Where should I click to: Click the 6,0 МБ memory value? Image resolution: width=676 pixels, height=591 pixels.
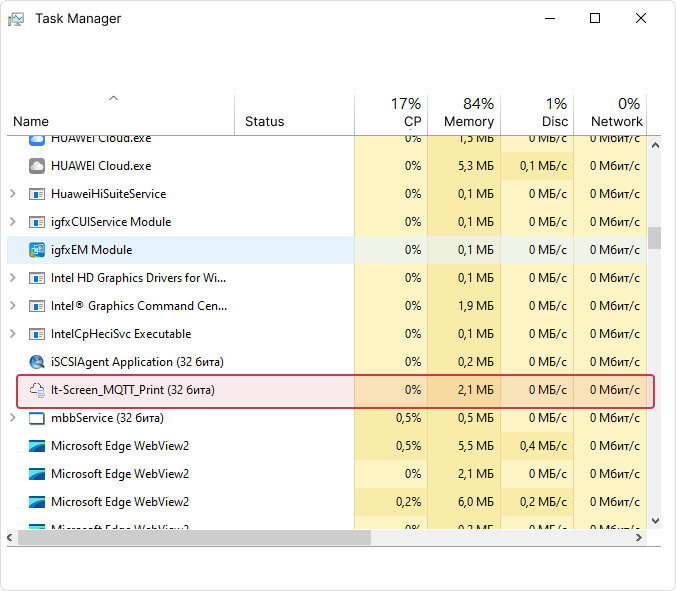pyautogui.click(x=476, y=502)
